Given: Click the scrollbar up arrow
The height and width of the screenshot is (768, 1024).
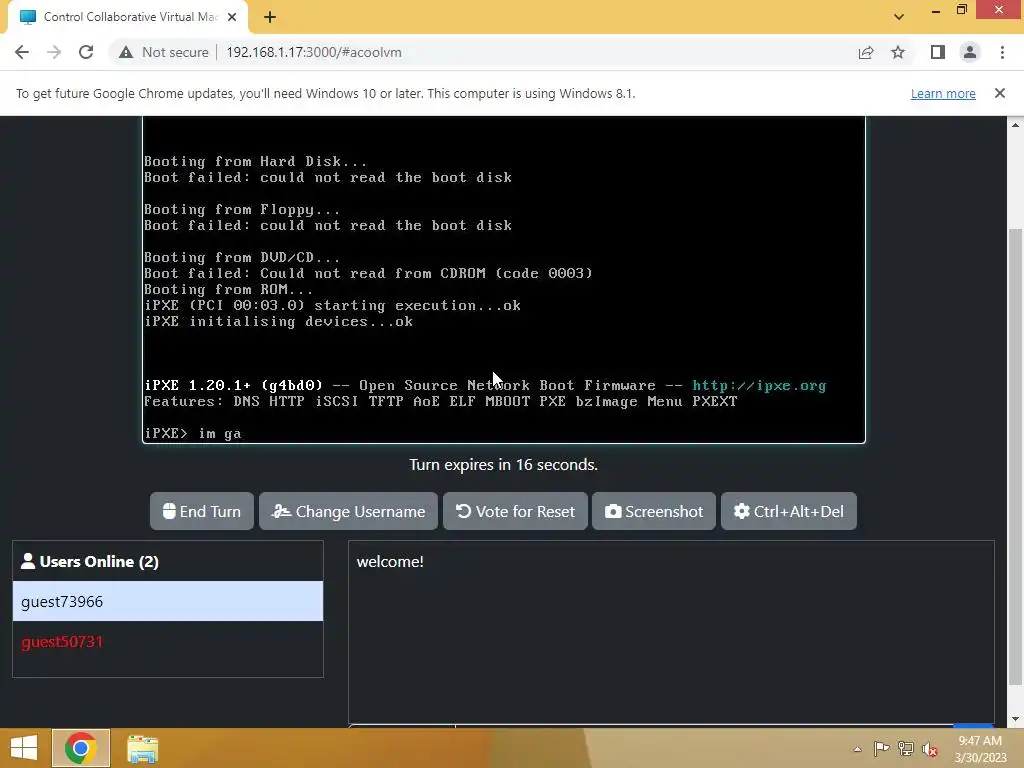Looking at the screenshot, I should (x=1015, y=124).
